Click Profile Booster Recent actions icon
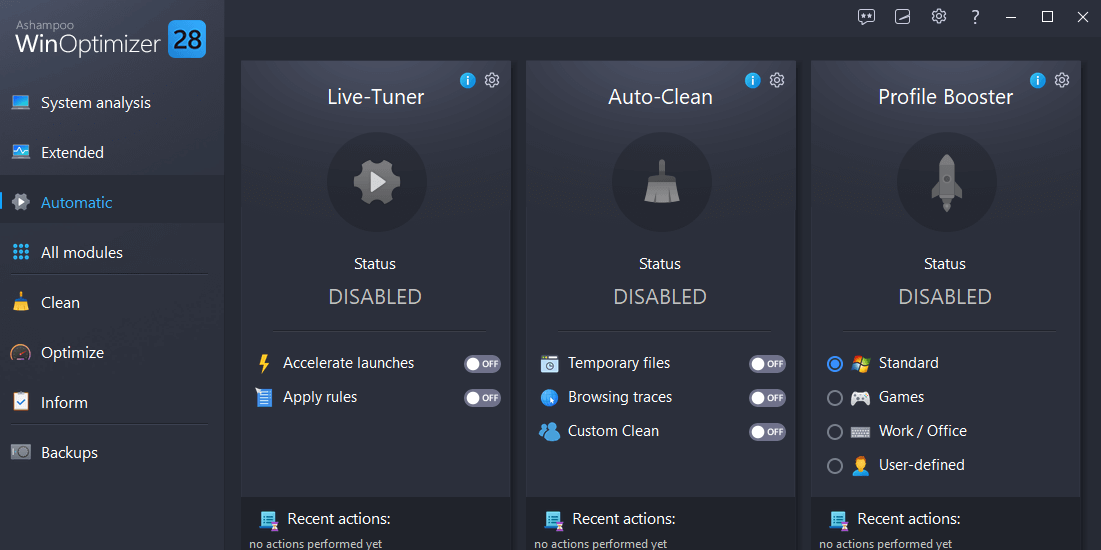Image resolution: width=1101 pixels, height=550 pixels. tap(840, 520)
